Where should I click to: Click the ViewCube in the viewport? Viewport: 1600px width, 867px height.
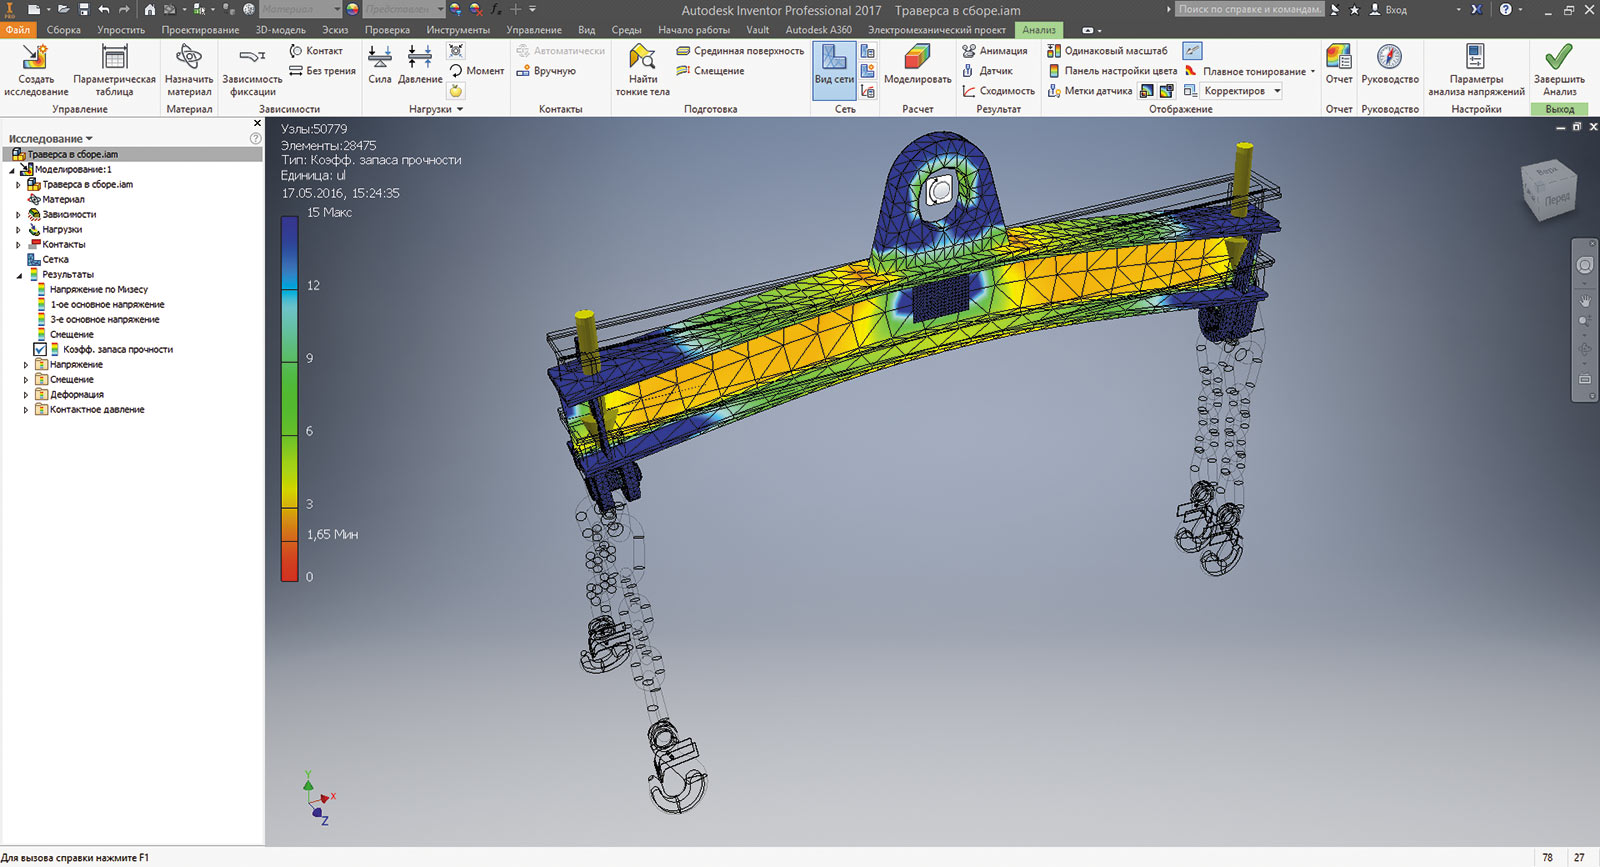(x=1549, y=191)
